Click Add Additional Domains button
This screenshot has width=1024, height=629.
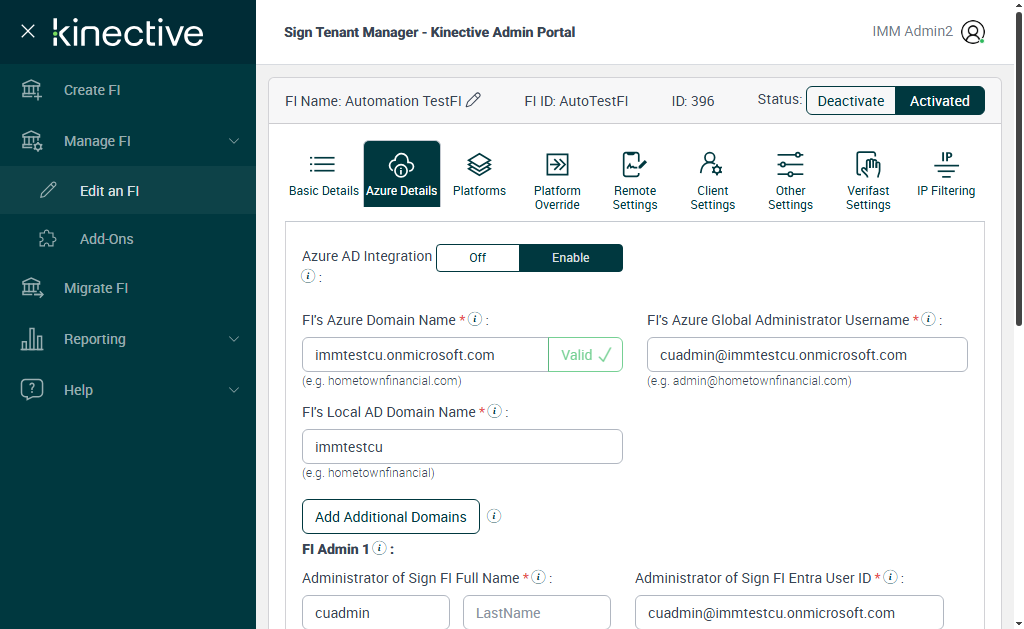pyautogui.click(x=391, y=517)
